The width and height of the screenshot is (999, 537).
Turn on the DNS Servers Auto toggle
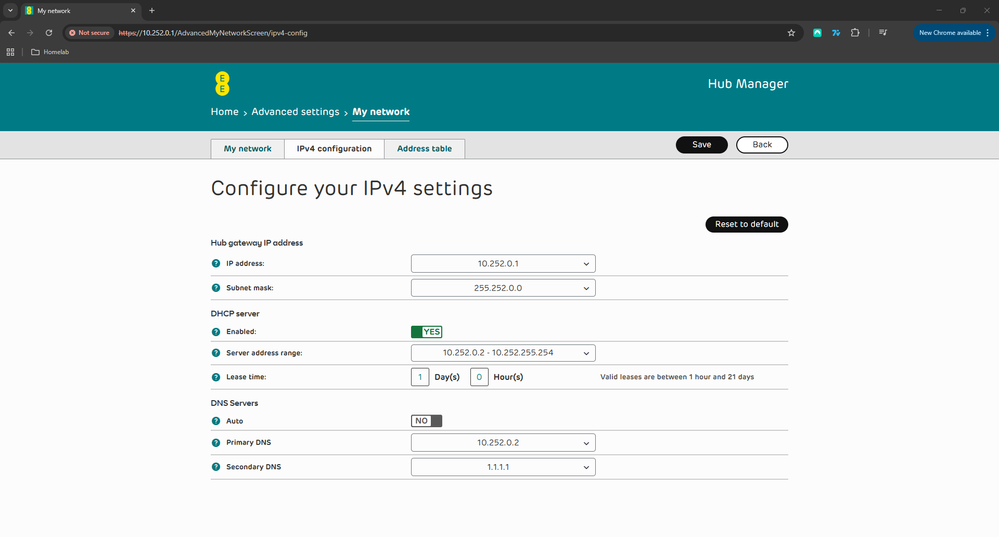click(426, 421)
